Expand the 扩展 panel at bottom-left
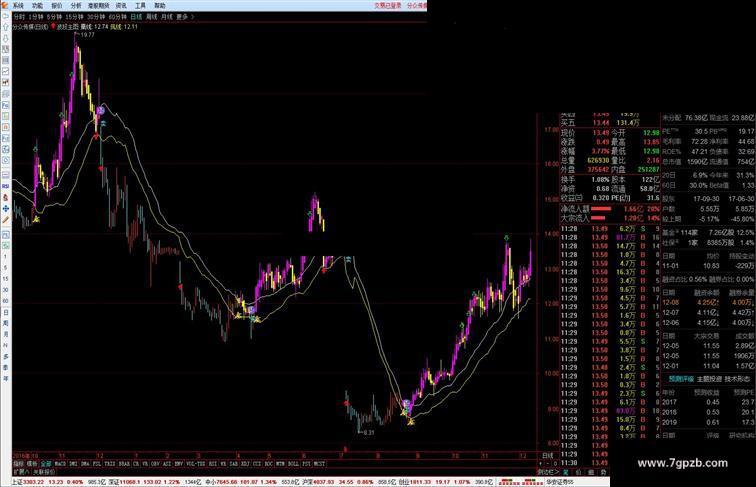The image size is (756, 487). coord(21,472)
